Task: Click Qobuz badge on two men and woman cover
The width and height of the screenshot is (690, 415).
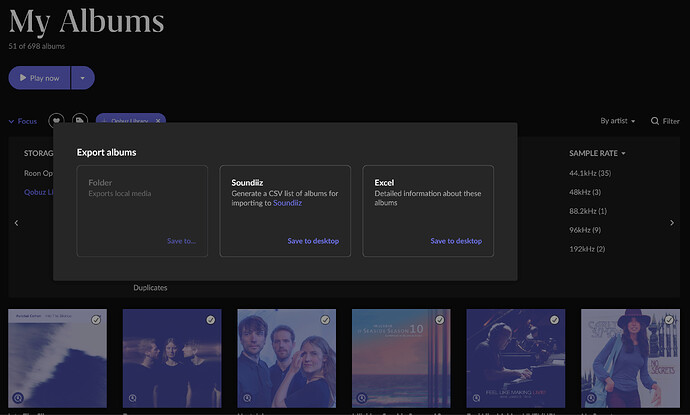Action: tap(247, 398)
